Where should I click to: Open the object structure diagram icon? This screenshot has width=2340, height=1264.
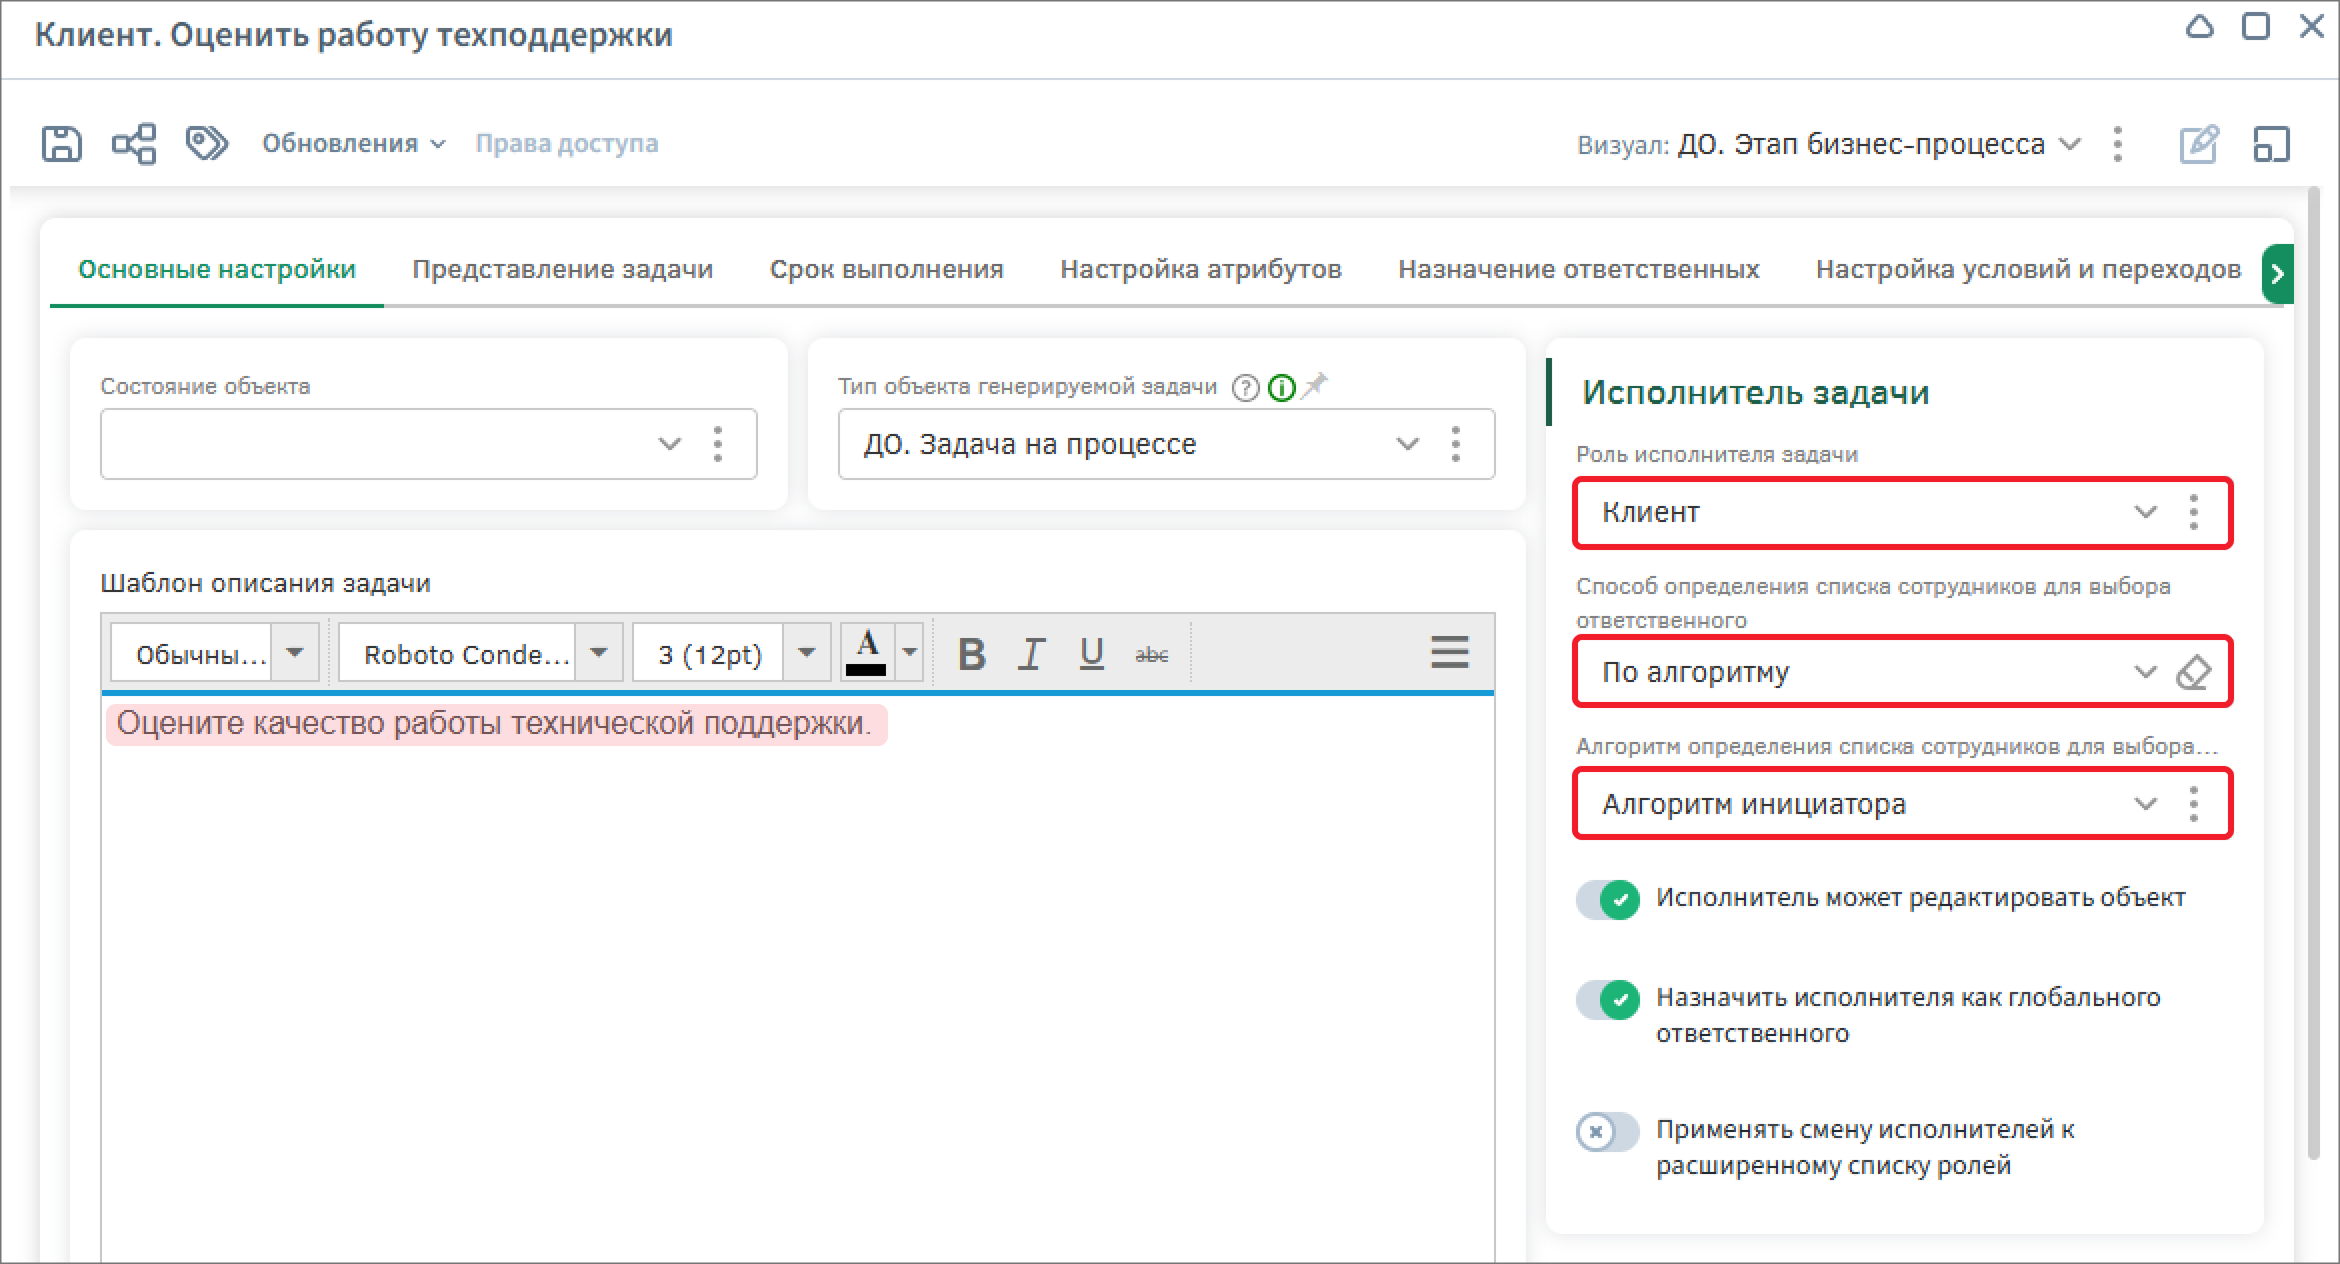click(134, 144)
